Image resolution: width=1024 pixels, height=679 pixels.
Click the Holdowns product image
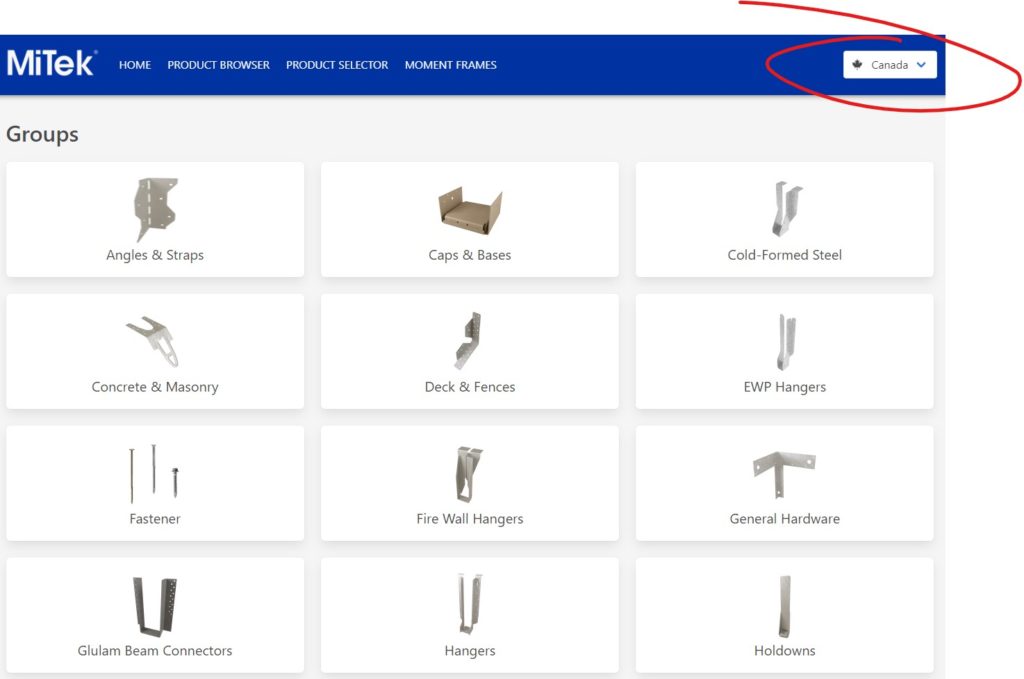784,606
